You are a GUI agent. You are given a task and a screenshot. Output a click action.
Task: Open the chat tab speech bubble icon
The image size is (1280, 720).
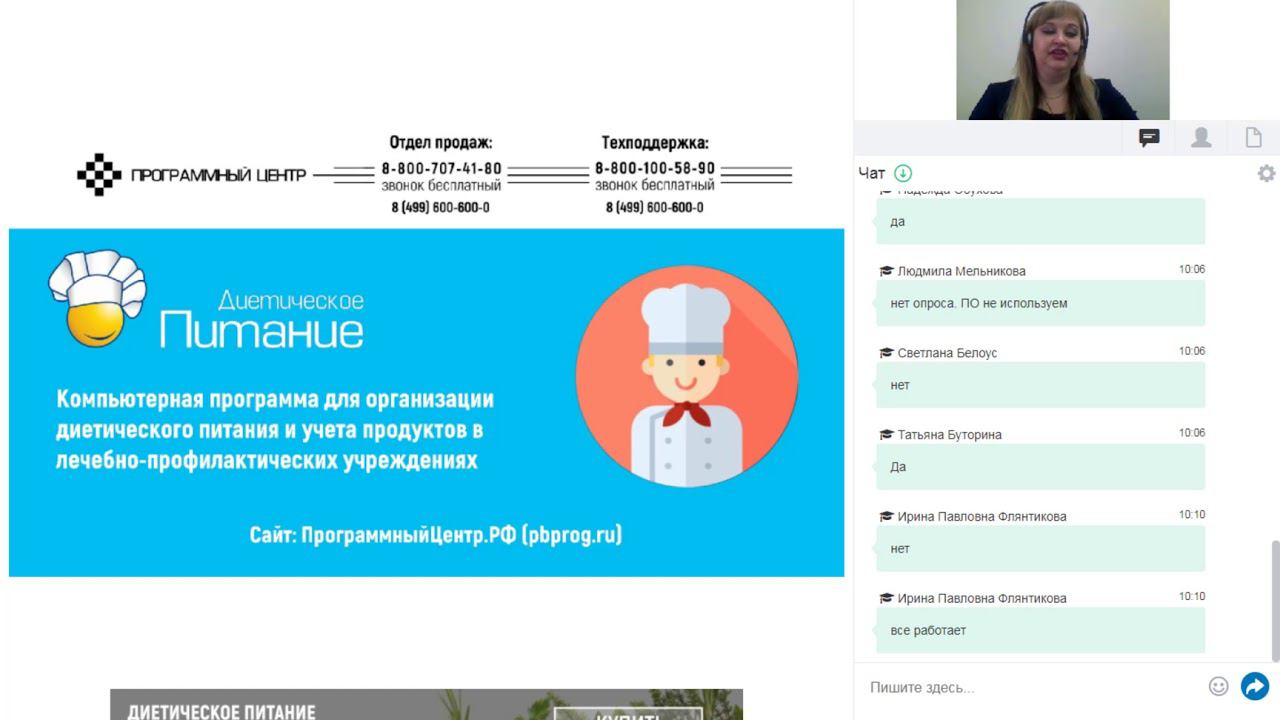[x=1149, y=138]
